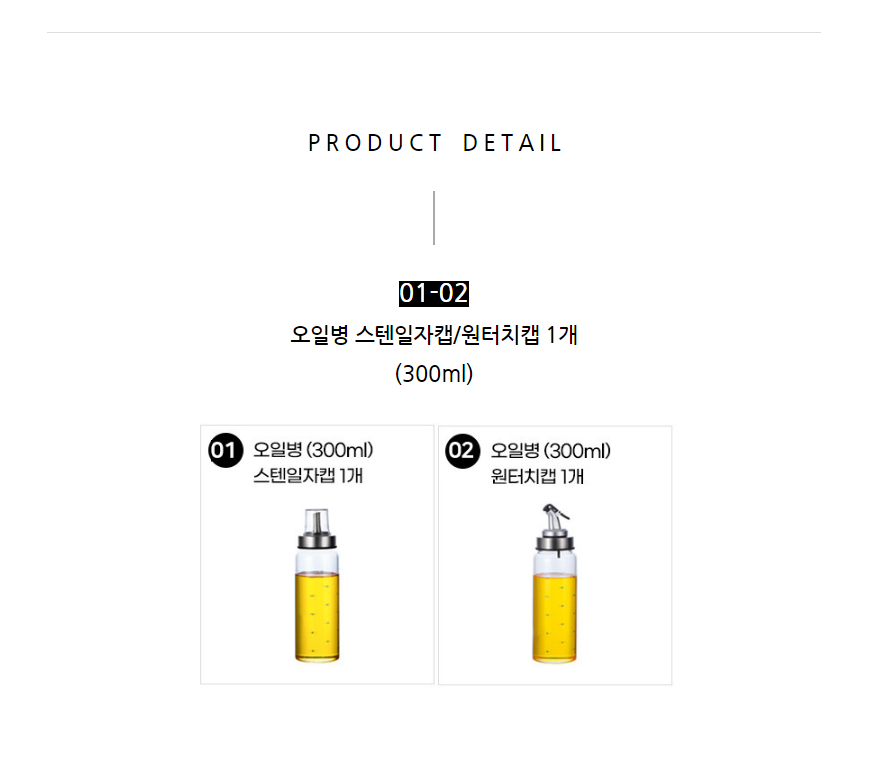Click the 원터치캡 1개 text

tap(537, 477)
